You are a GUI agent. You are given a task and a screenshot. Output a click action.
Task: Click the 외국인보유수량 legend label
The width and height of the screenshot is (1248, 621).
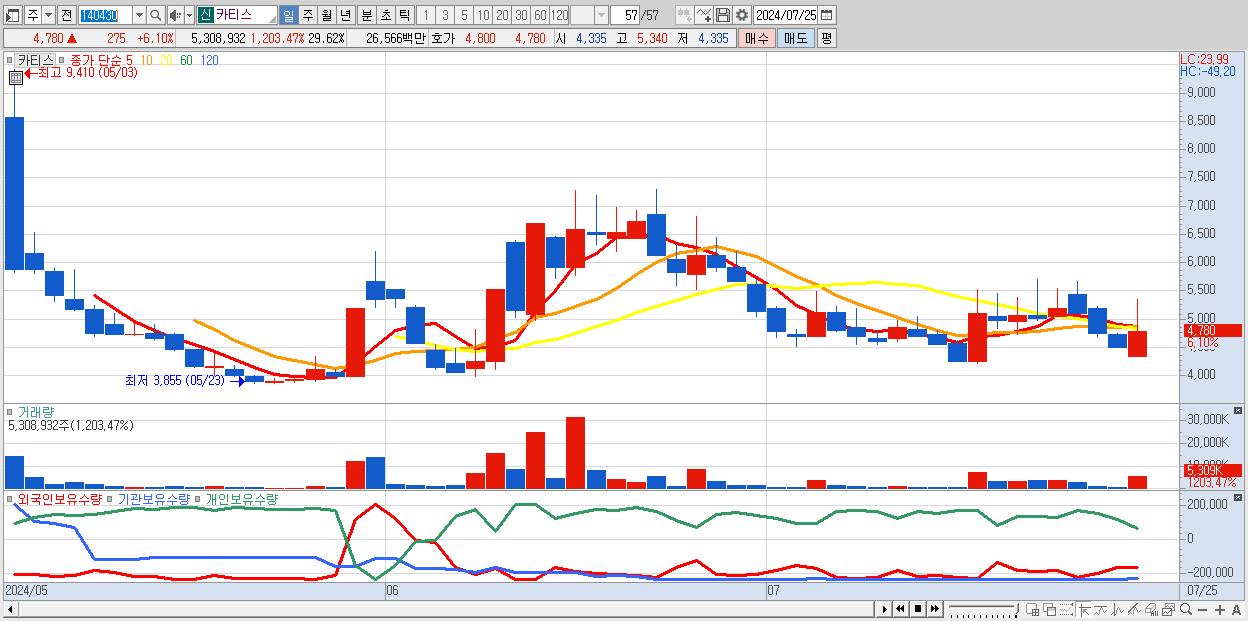60,498
